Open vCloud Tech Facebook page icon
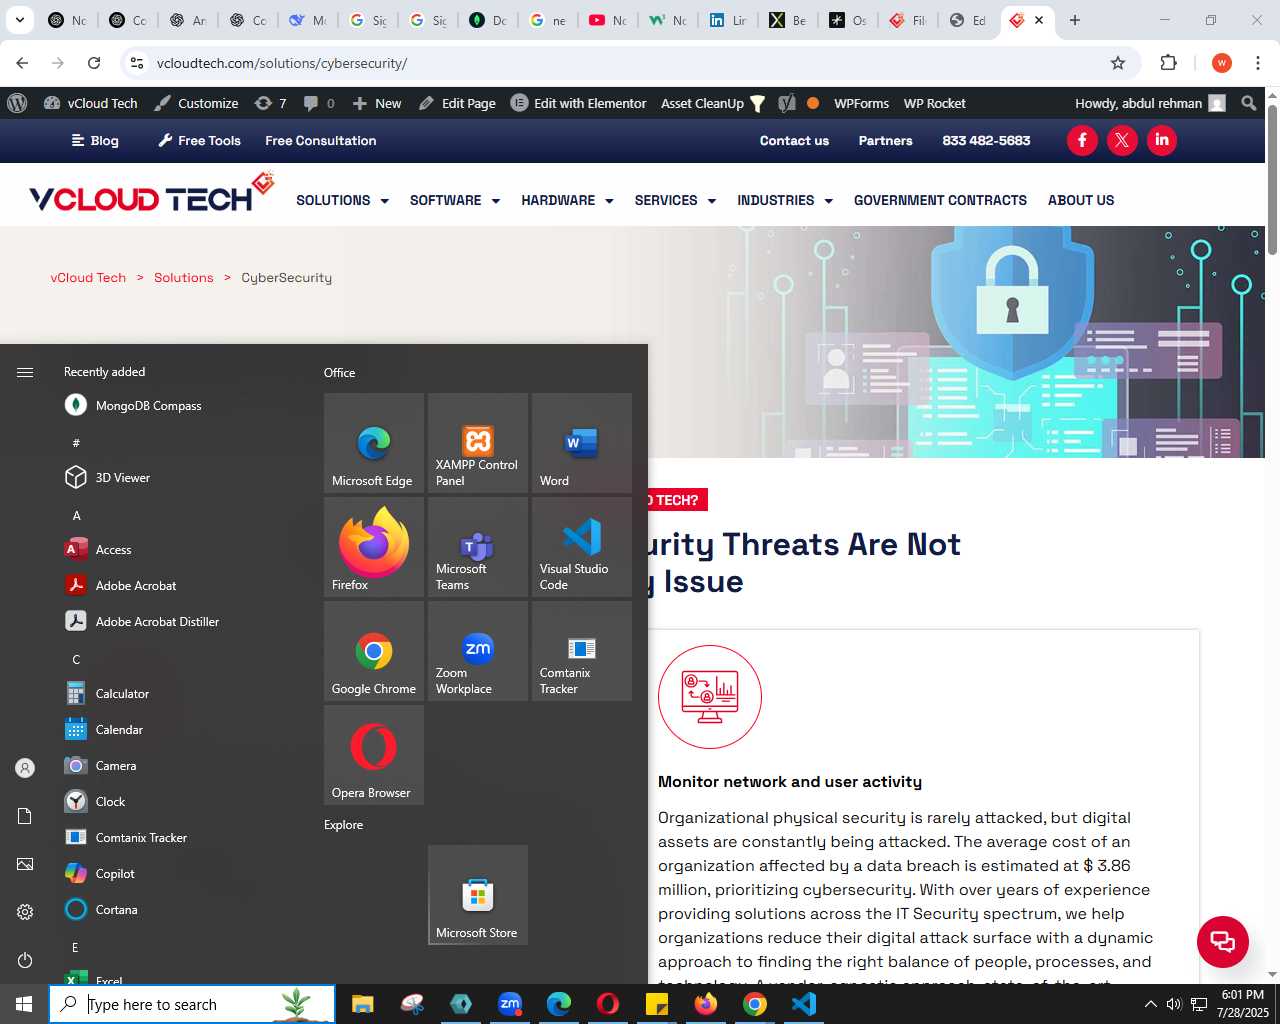Image resolution: width=1280 pixels, height=1024 pixels. tap(1082, 140)
